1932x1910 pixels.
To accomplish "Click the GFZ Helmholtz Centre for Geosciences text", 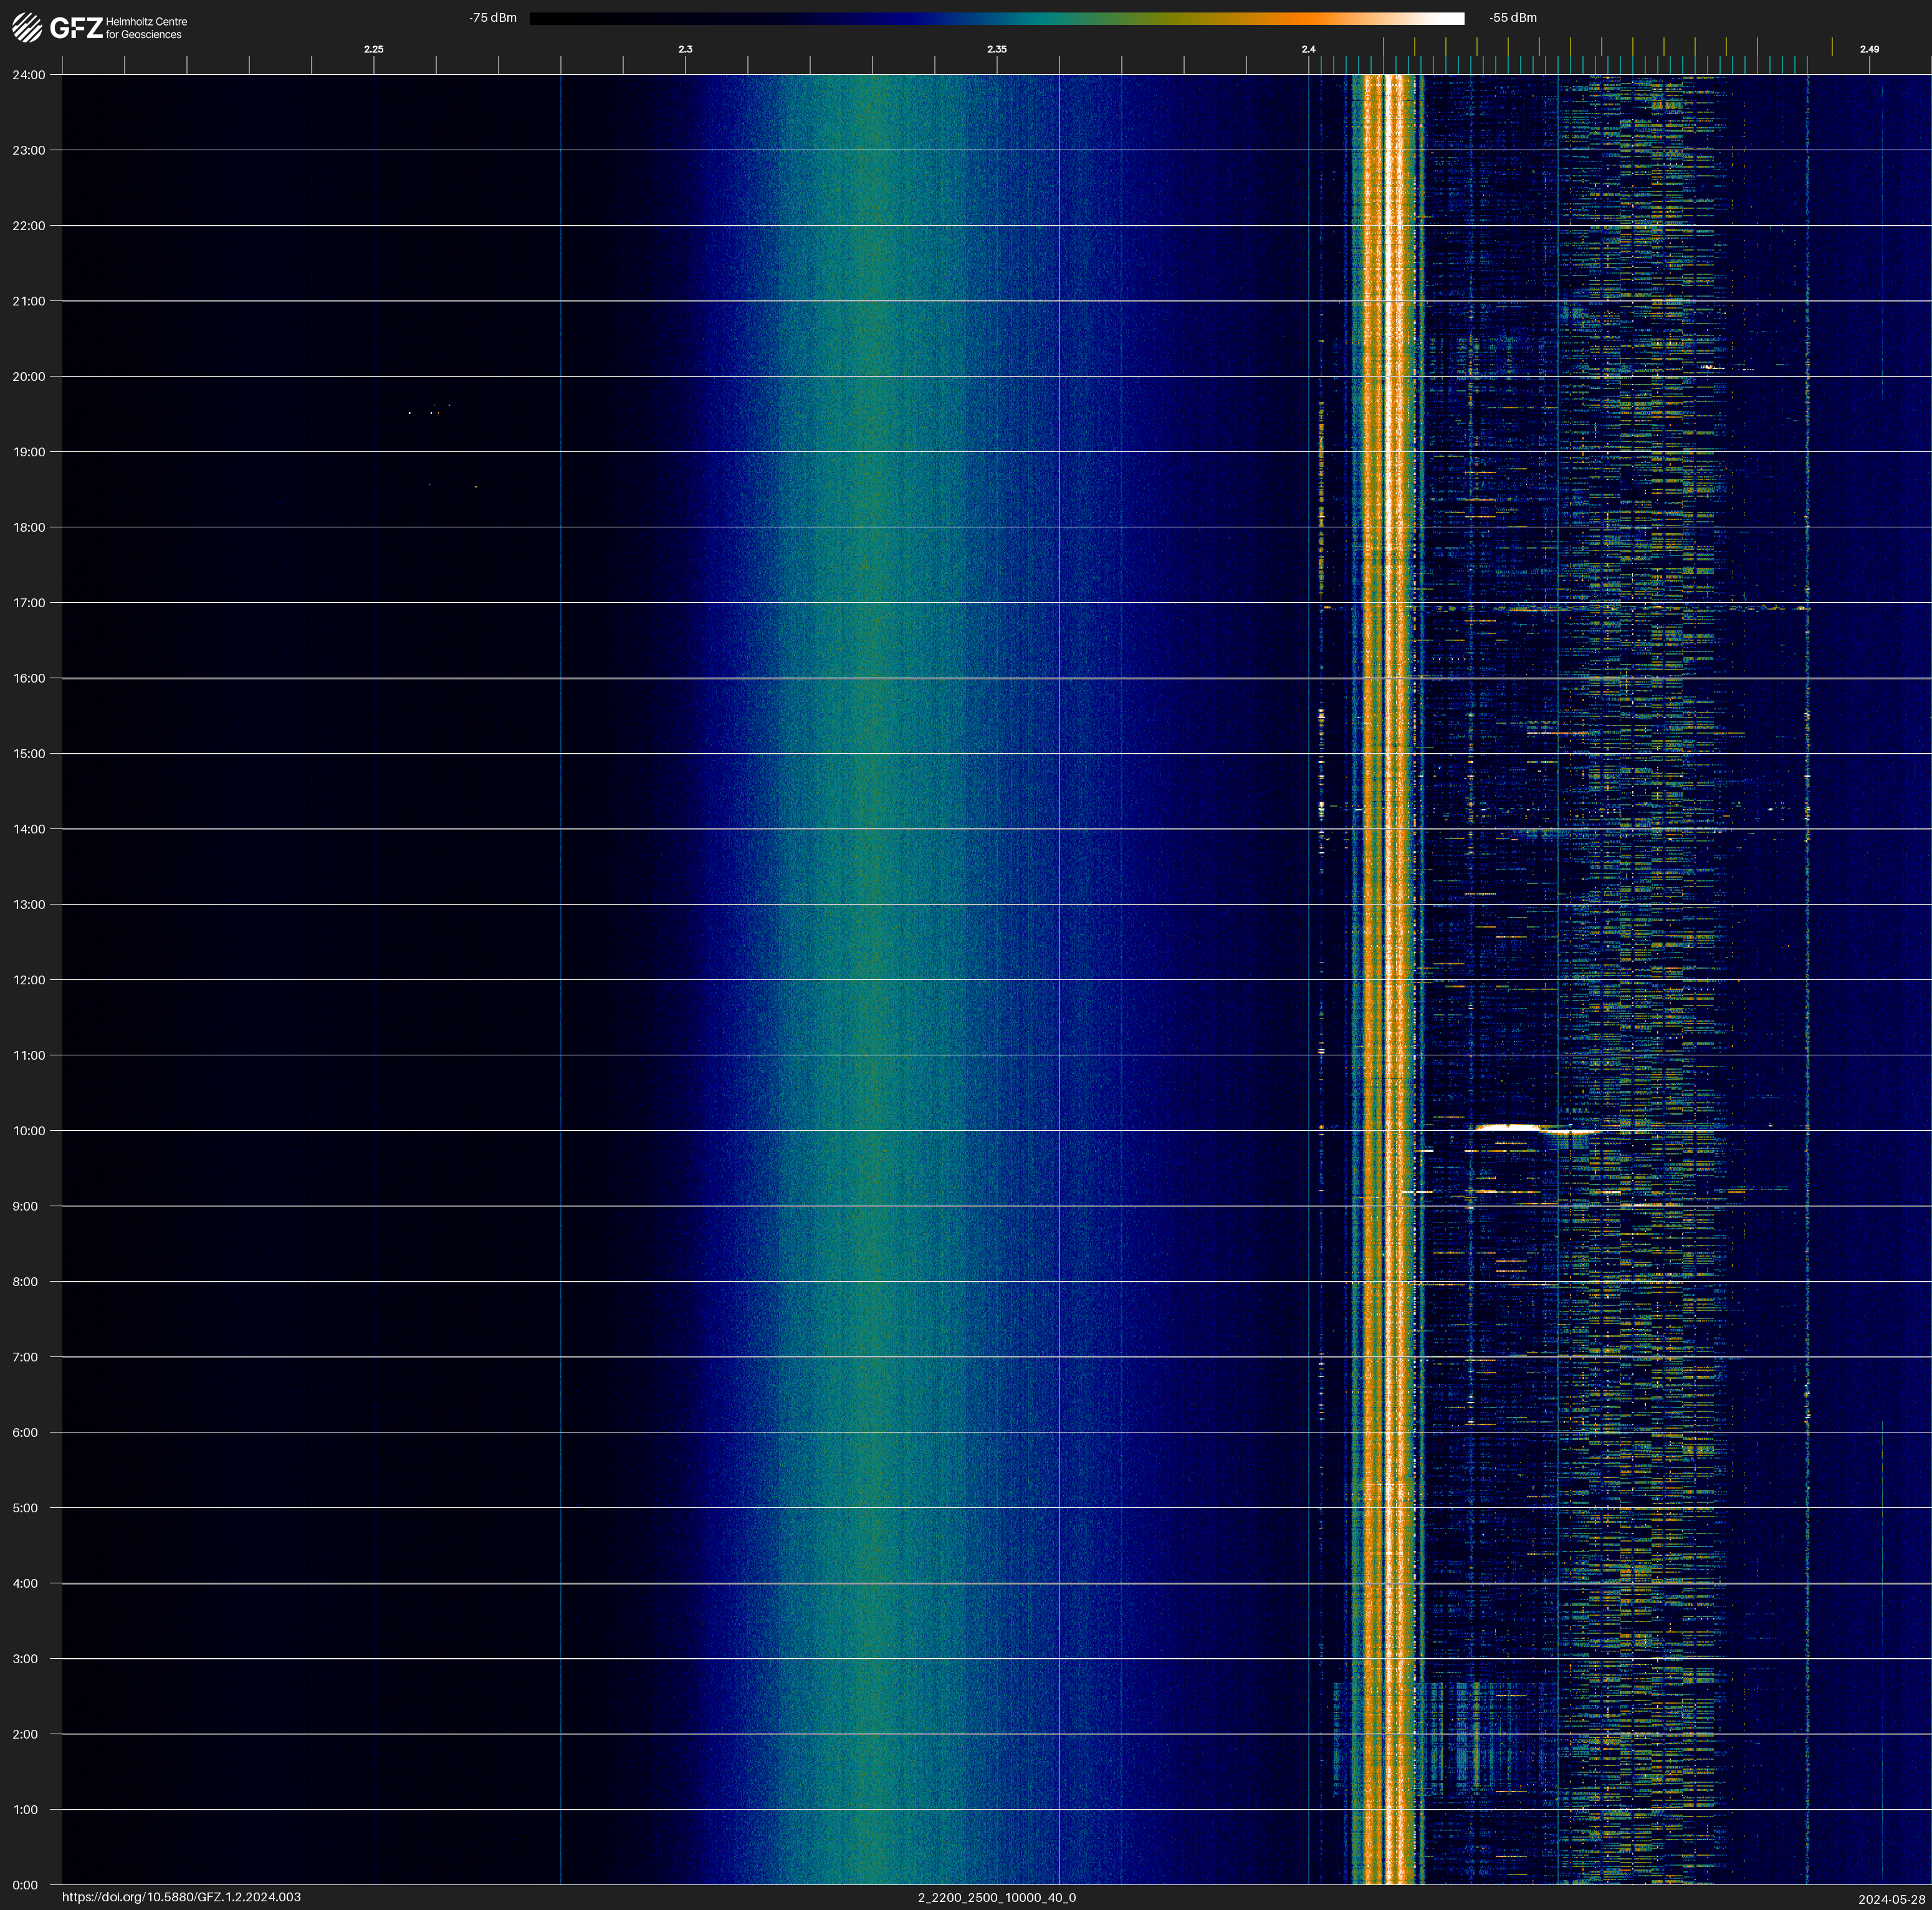I will coord(146,28).
